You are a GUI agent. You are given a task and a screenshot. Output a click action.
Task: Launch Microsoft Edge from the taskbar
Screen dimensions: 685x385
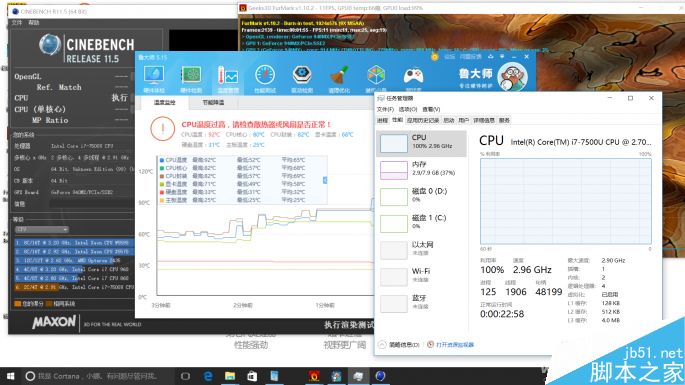(x=208, y=376)
